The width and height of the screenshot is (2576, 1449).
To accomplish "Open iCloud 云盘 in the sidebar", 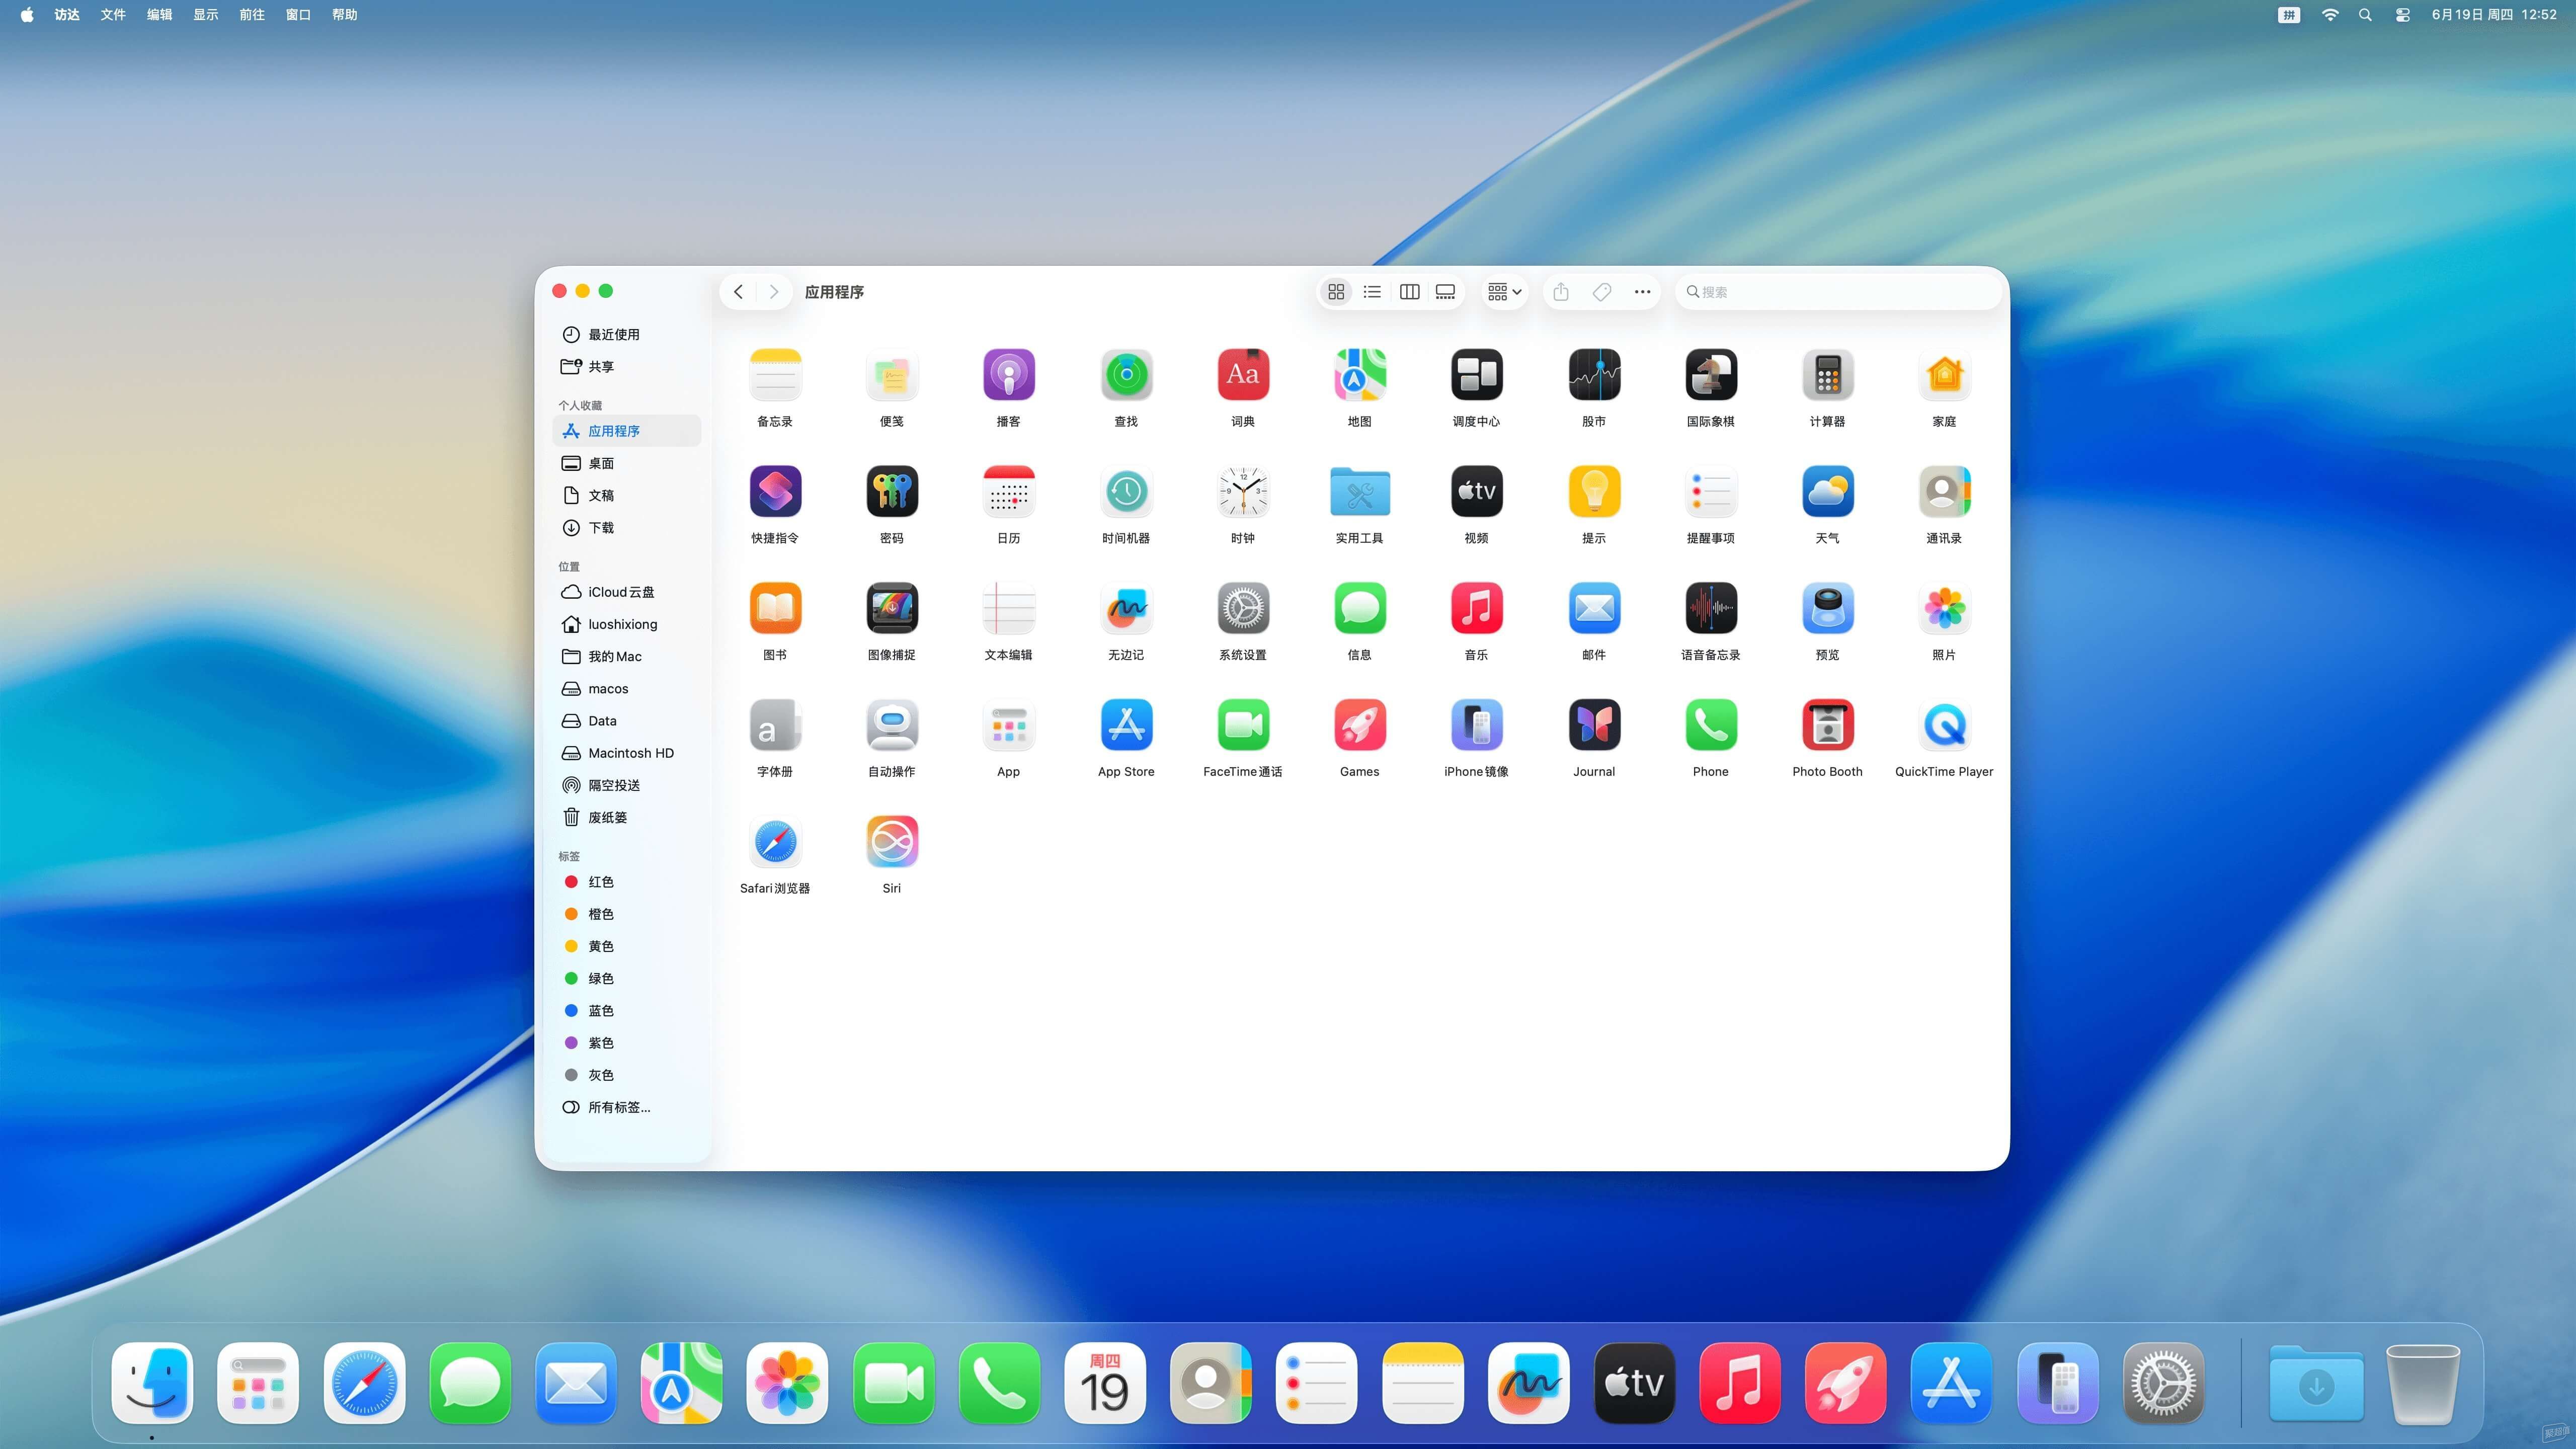I will tap(626, 592).
